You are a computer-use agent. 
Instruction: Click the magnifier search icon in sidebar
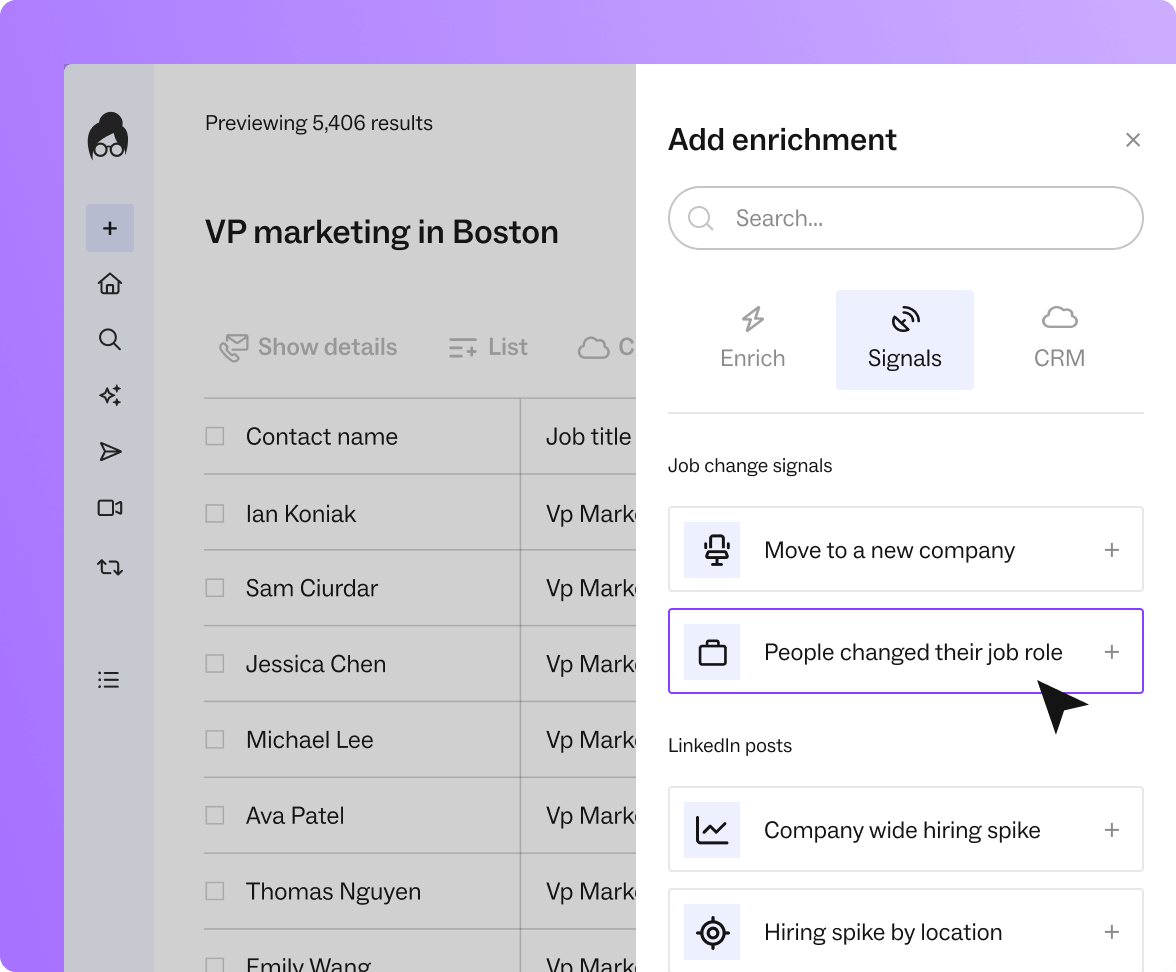point(110,339)
